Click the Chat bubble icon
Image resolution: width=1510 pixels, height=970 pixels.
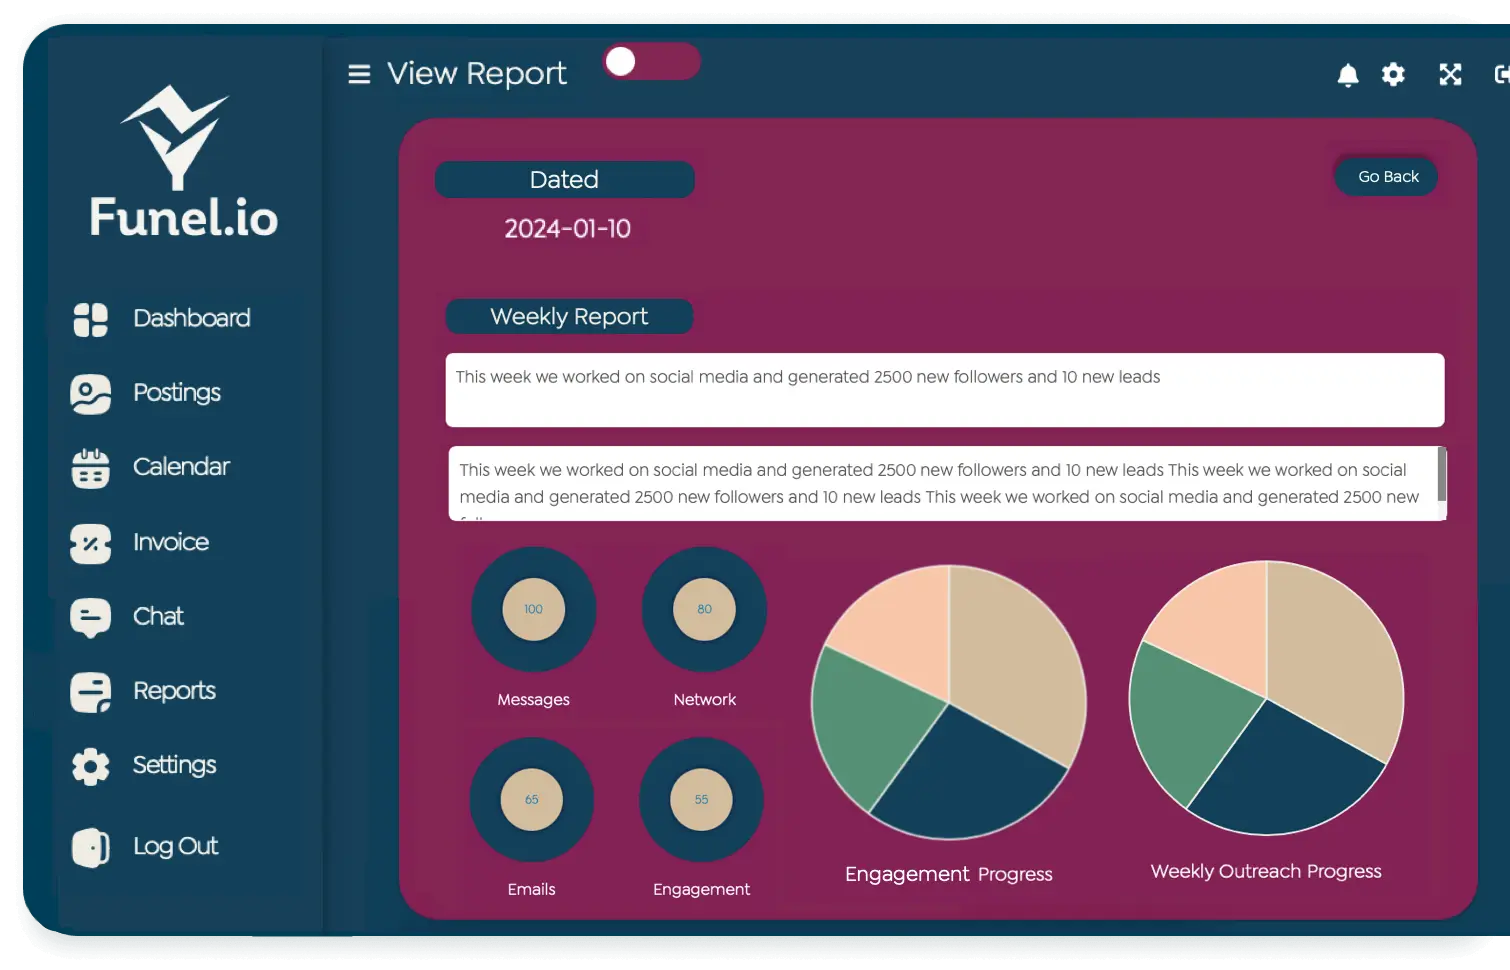click(x=91, y=618)
